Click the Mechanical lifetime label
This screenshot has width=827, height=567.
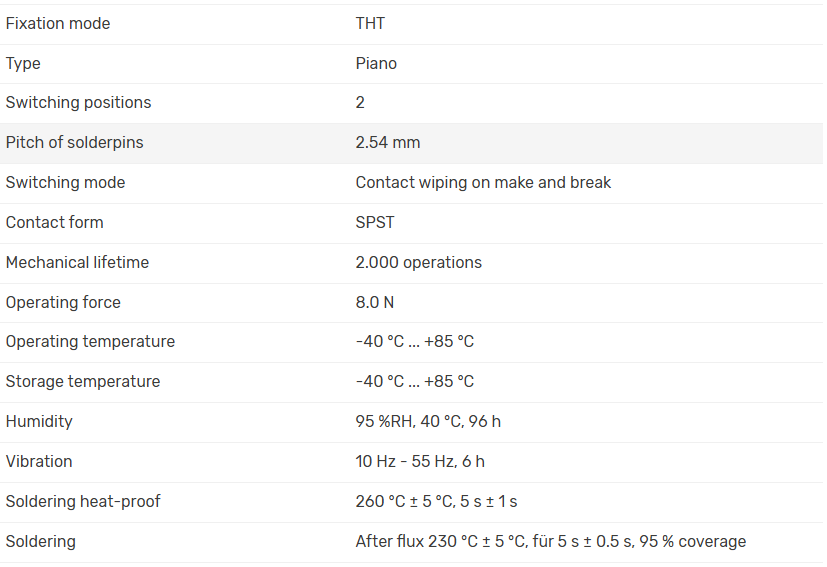77,262
